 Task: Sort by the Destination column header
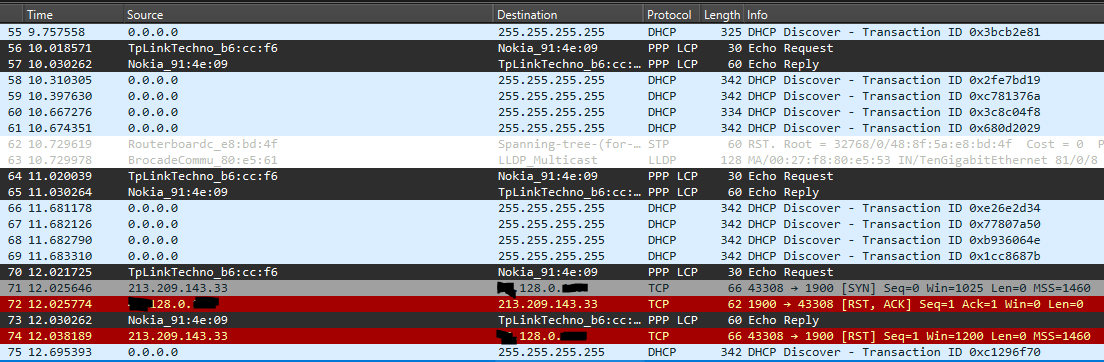coord(568,15)
